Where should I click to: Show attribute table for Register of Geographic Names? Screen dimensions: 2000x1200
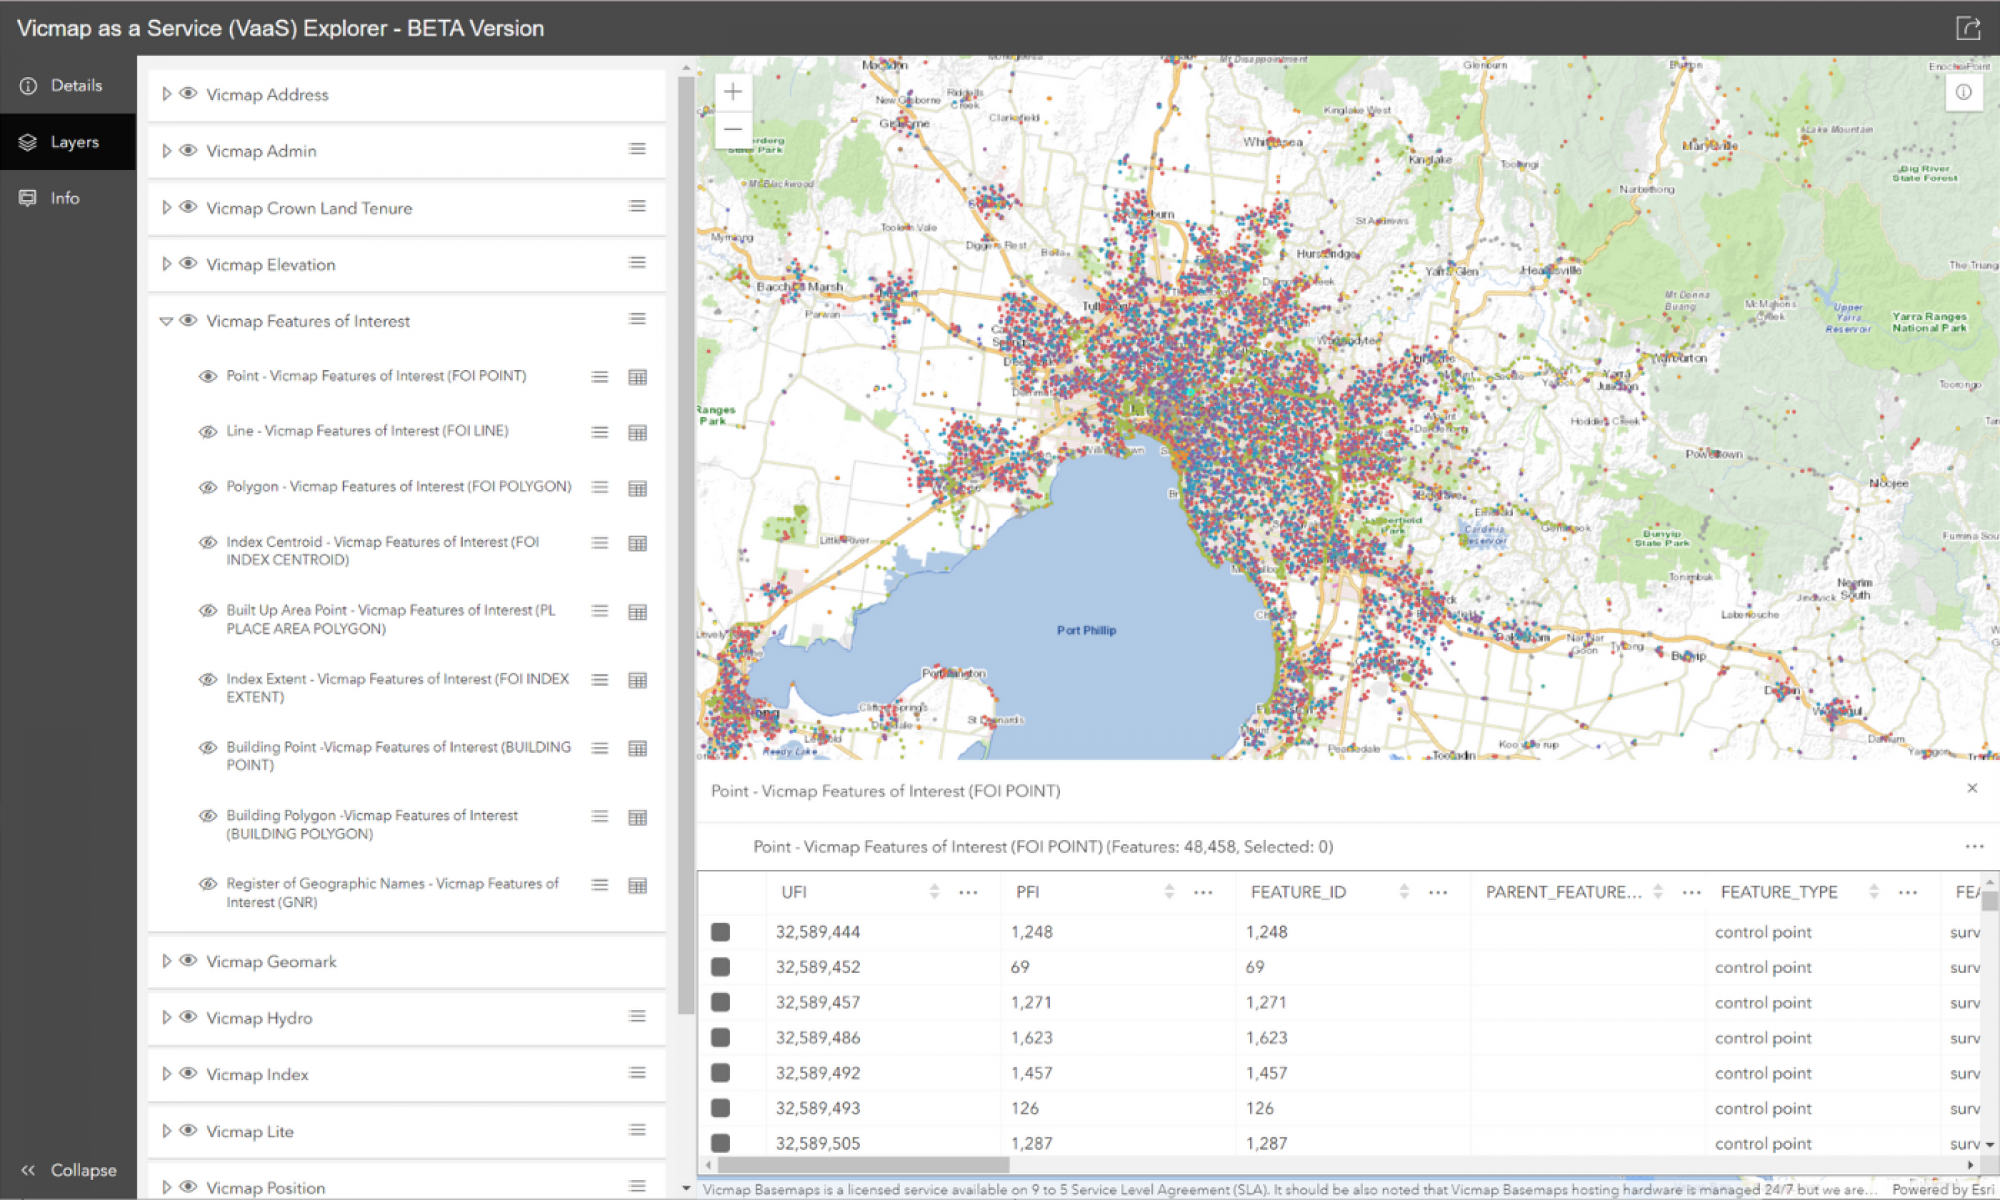click(x=637, y=885)
